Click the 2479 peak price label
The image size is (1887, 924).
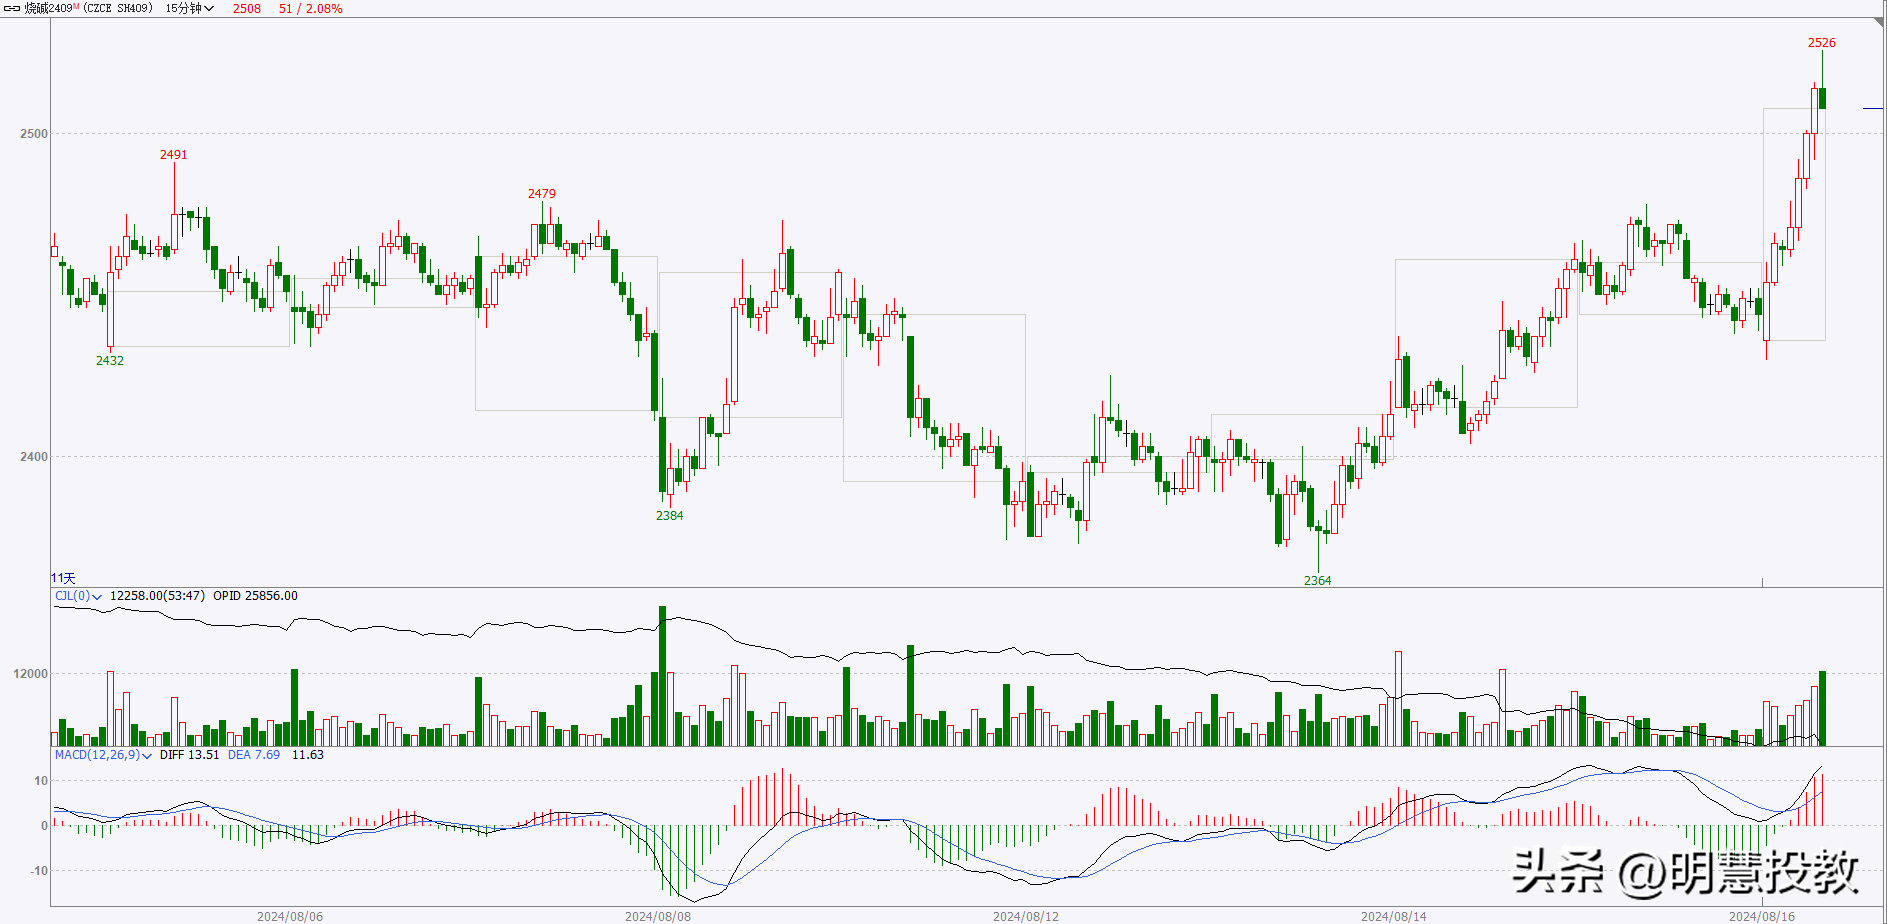[541, 194]
